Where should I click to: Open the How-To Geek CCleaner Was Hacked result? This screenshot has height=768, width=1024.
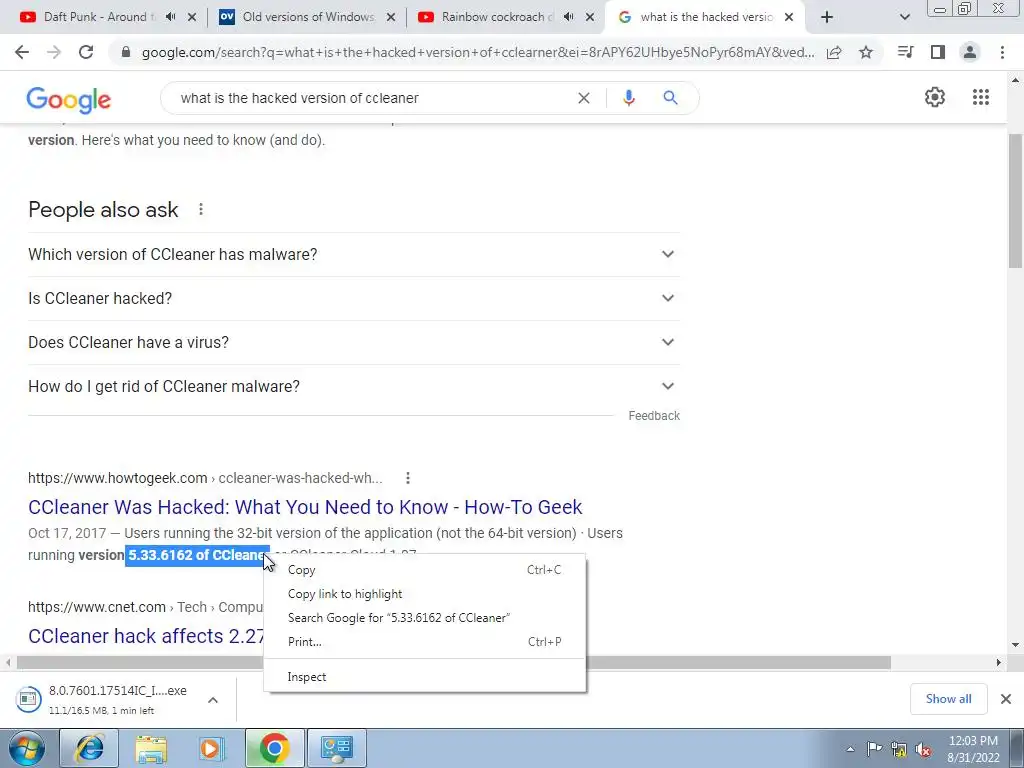(x=305, y=507)
